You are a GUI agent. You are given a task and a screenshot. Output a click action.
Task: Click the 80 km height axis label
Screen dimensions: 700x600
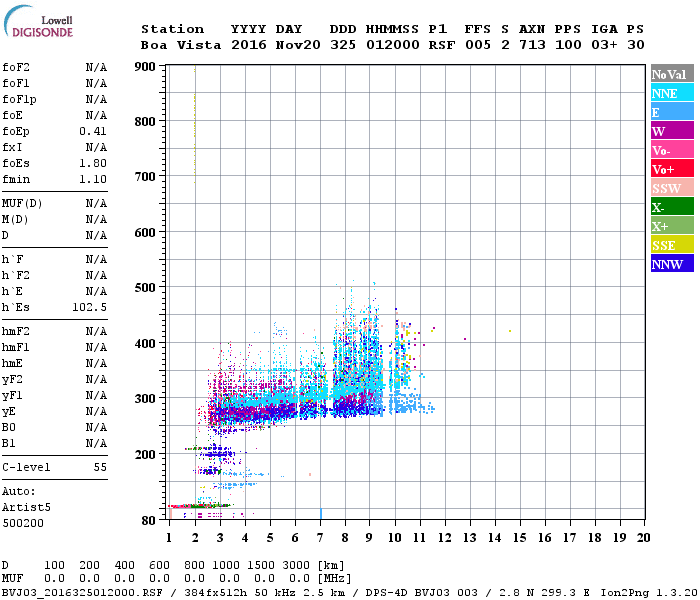pyautogui.click(x=148, y=521)
